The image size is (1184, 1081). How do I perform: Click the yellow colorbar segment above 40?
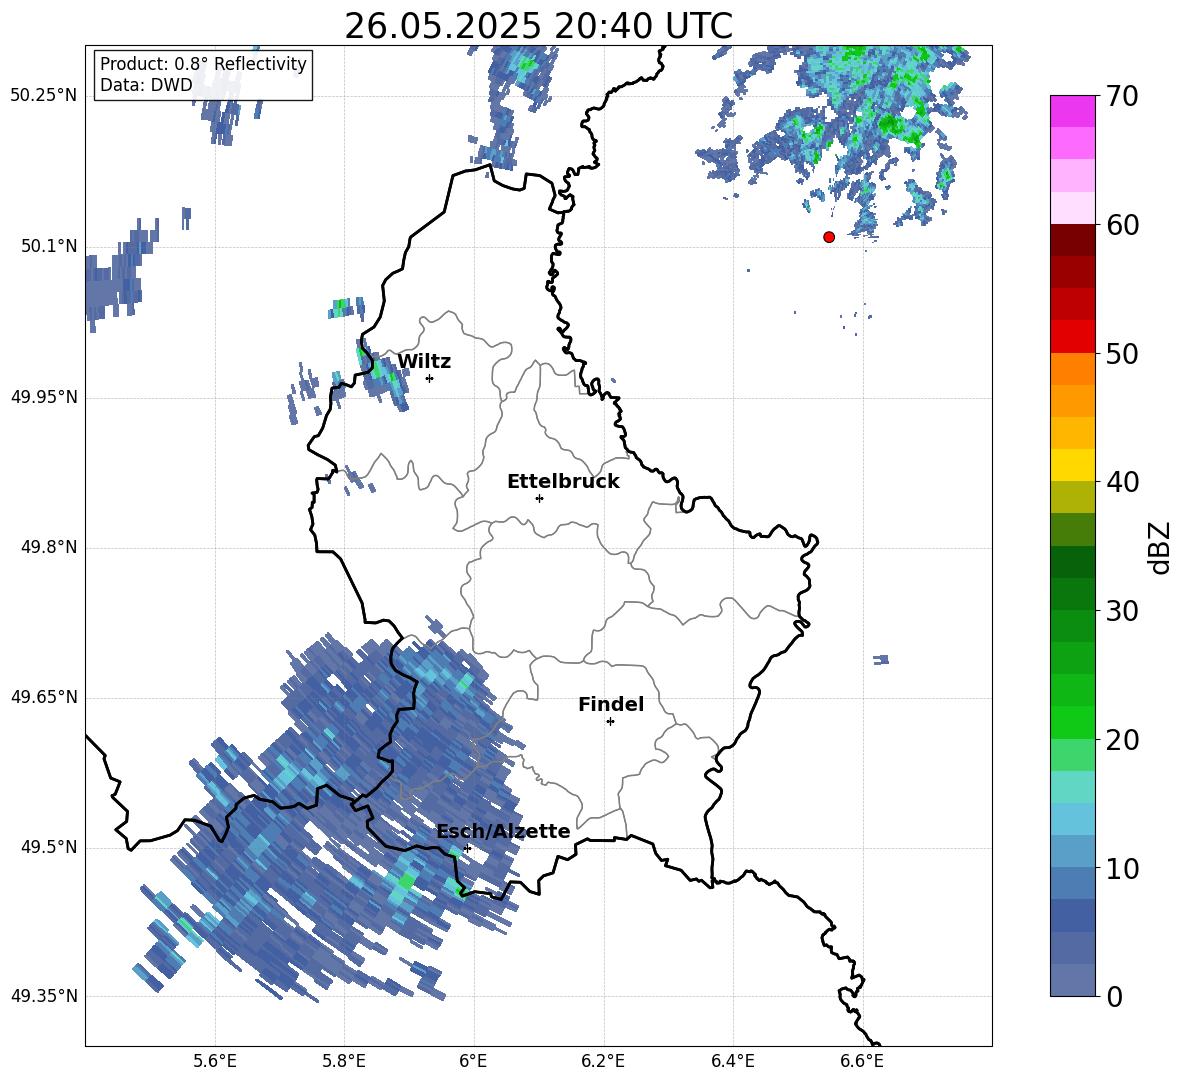tap(1072, 464)
